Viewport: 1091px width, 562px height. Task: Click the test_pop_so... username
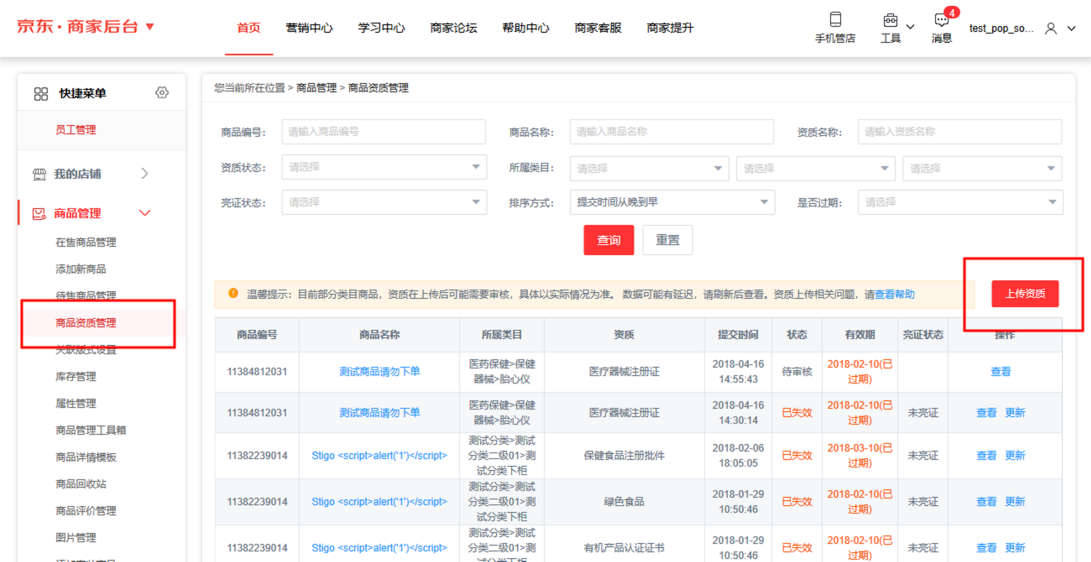pyautogui.click(x=1001, y=29)
